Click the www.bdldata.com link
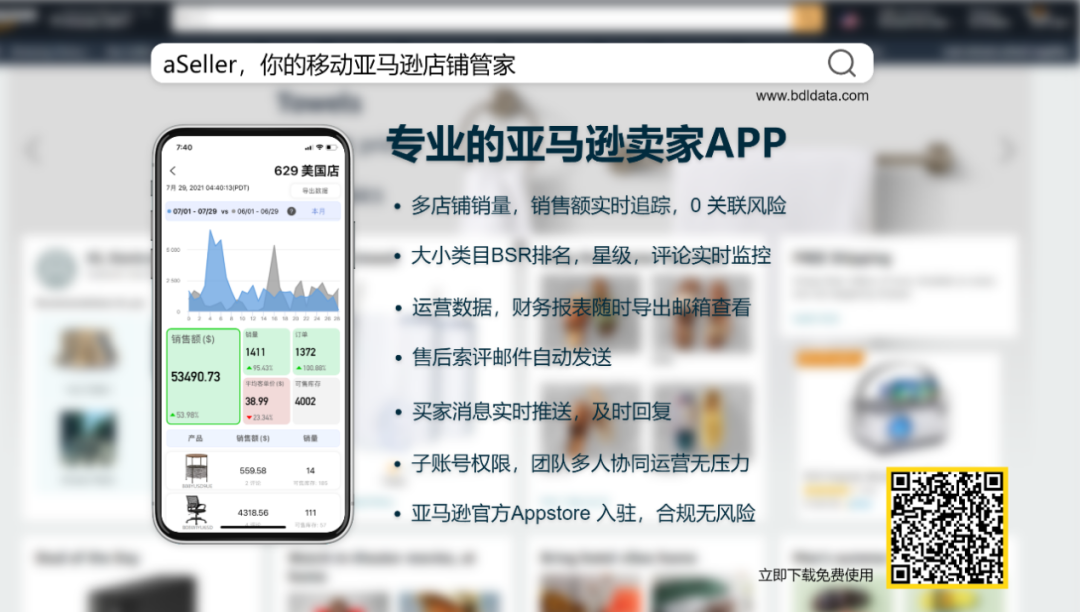 point(812,96)
